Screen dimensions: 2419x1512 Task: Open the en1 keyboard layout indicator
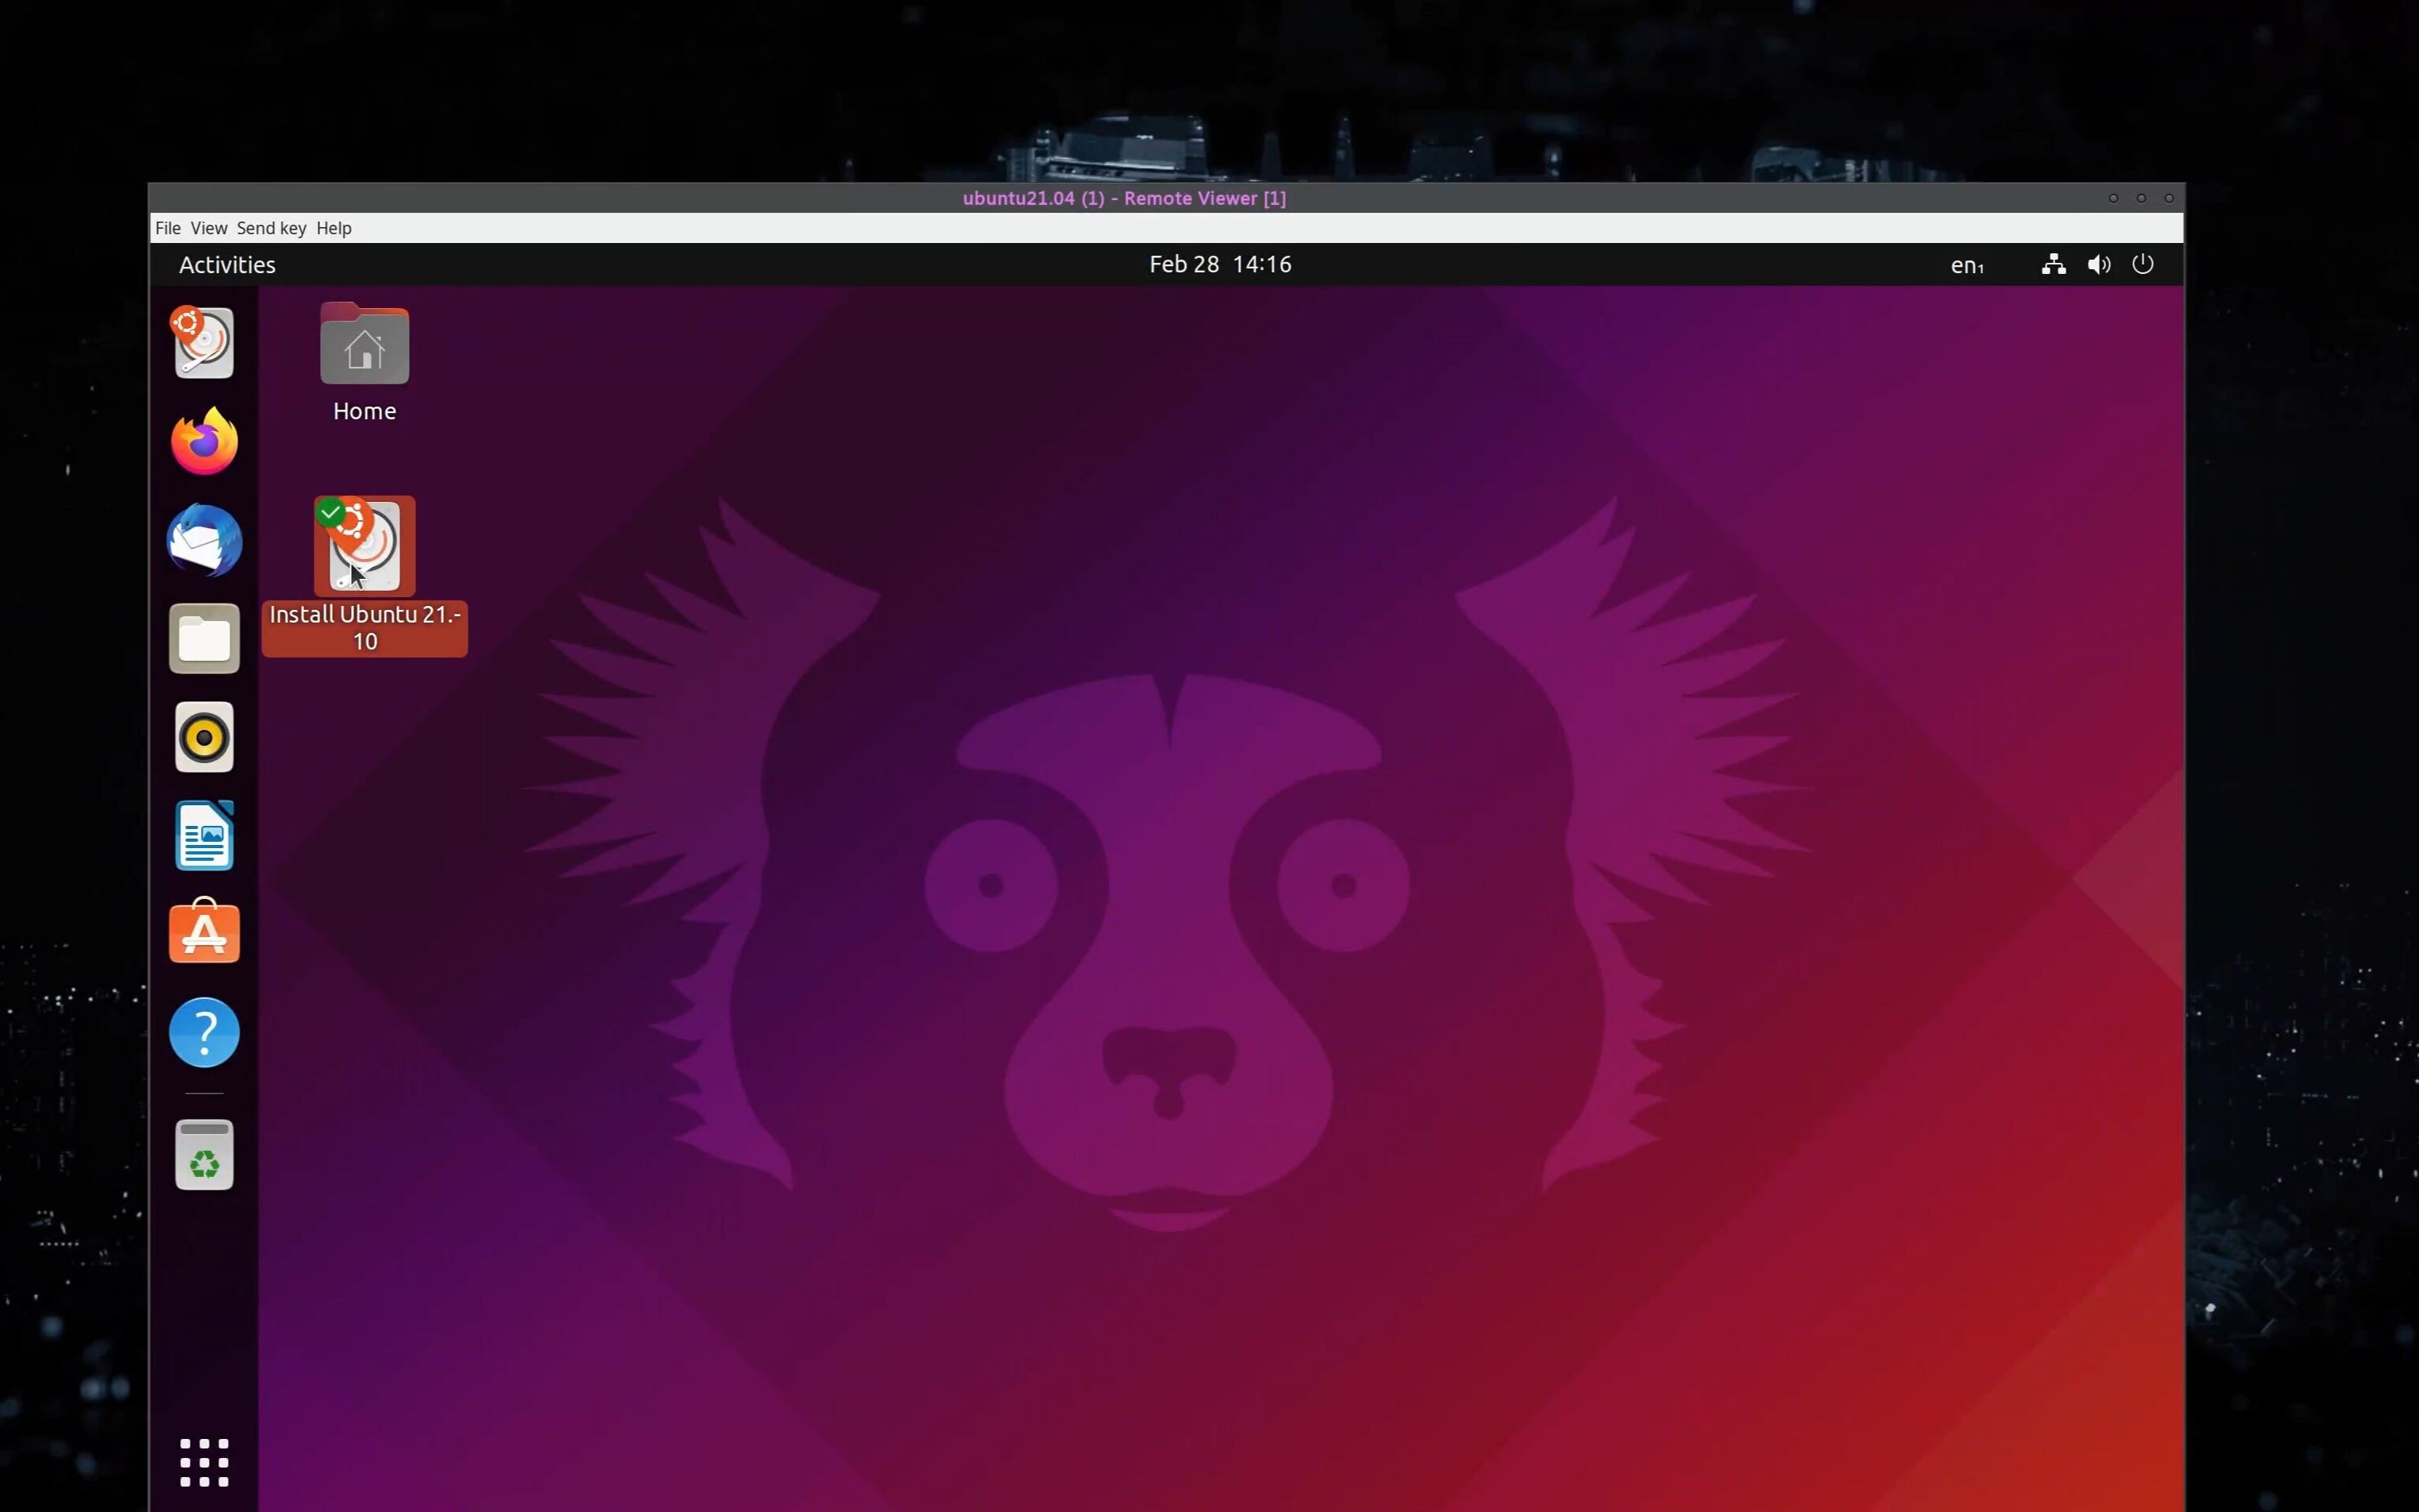click(x=1966, y=264)
